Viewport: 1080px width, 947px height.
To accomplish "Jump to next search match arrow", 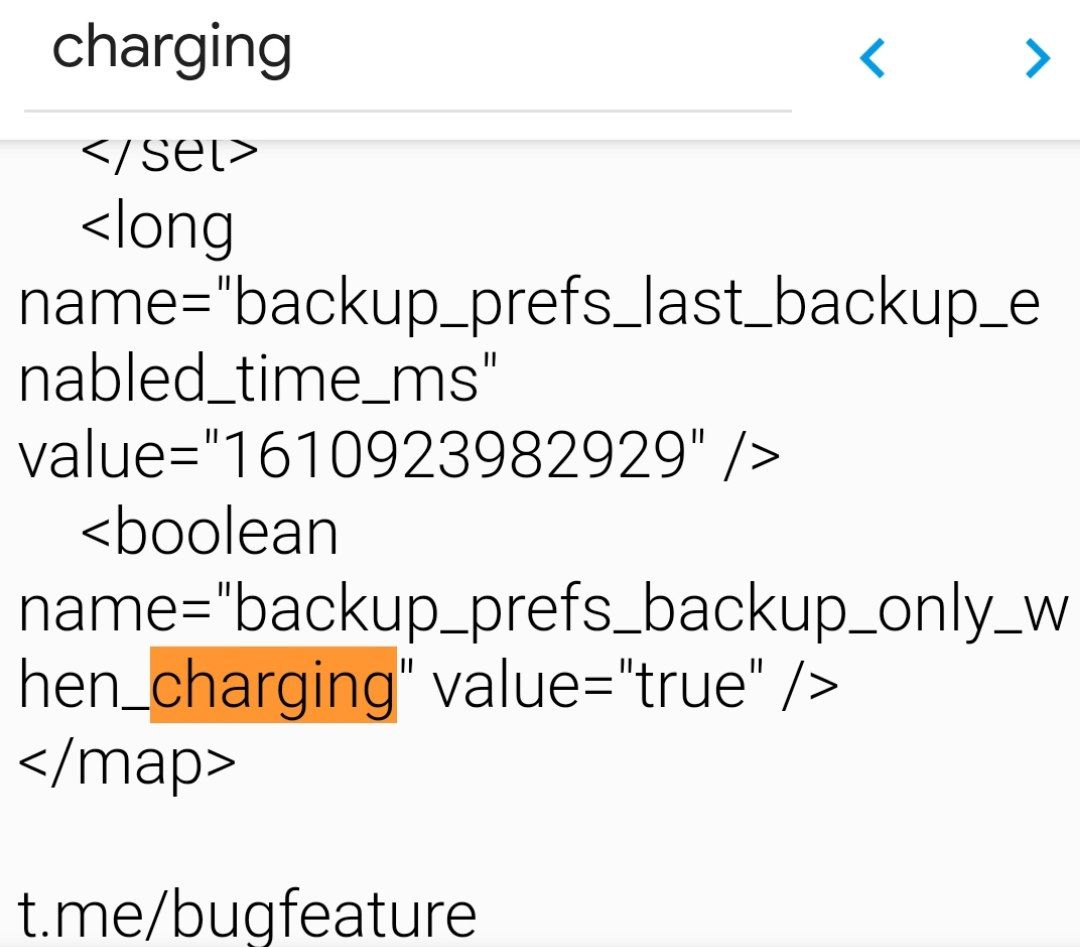I will click(1038, 59).
